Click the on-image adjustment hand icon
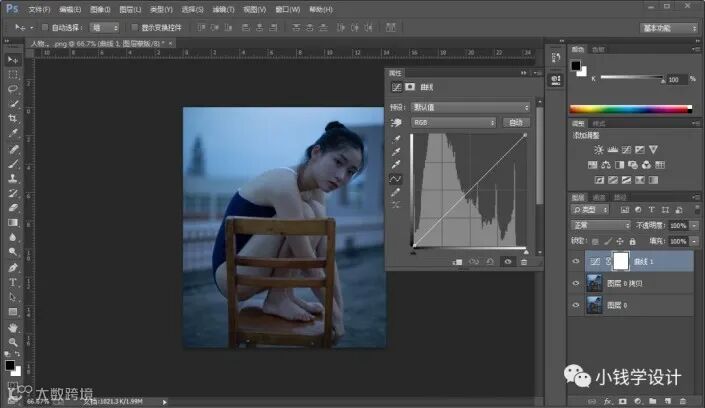705x408 pixels. [396, 122]
